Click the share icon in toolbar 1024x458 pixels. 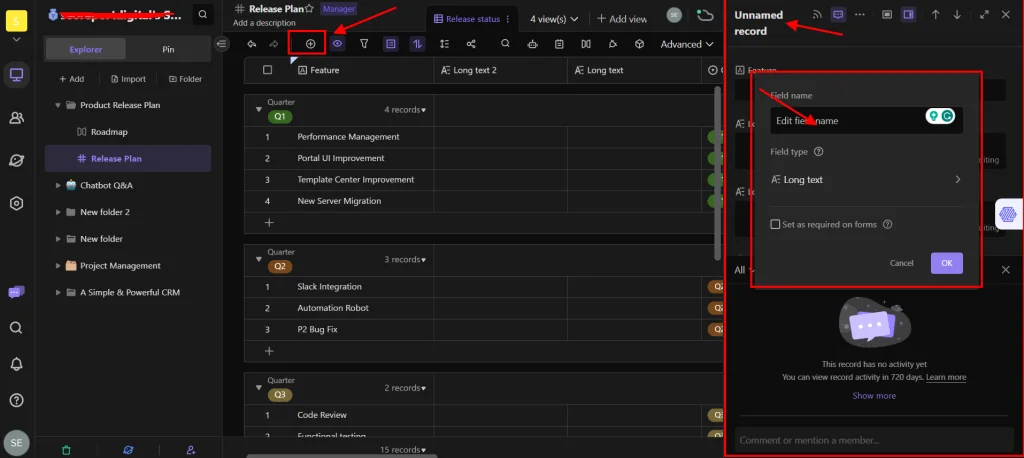tap(471, 44)
